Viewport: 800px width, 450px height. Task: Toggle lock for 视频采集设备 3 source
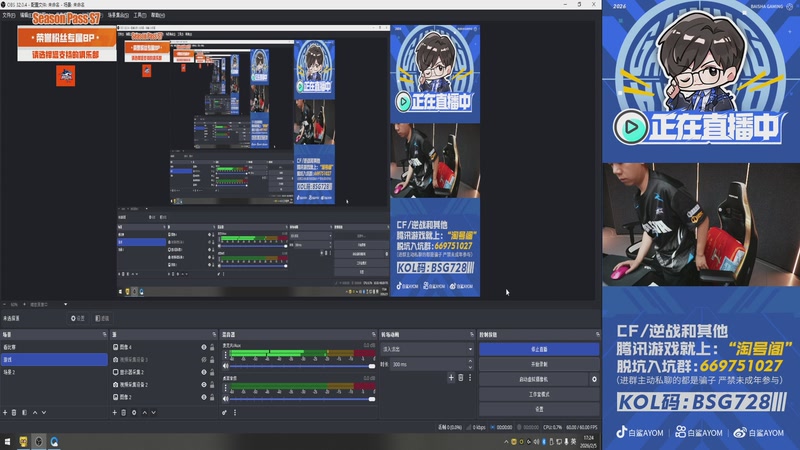(212, 360)
